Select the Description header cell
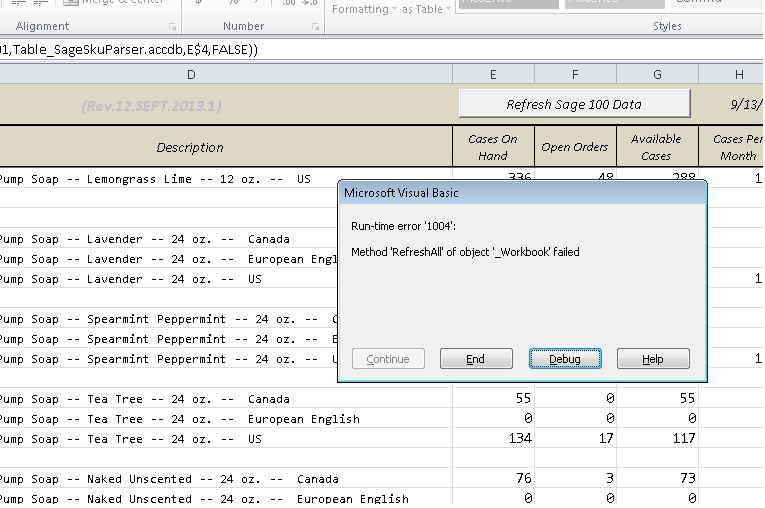The image size is (765, 508). (226, 147)
